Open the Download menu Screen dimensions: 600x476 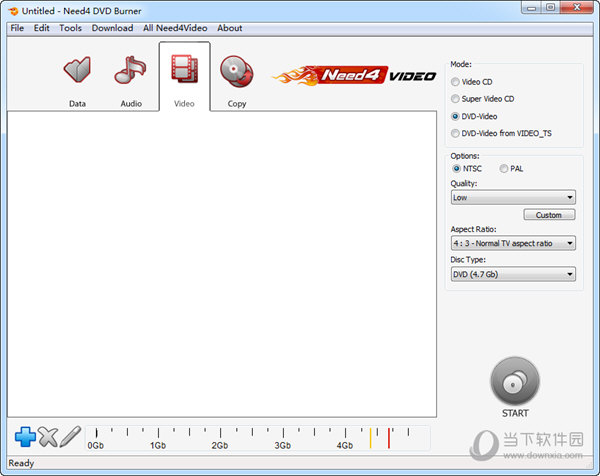tap(112, 28)
